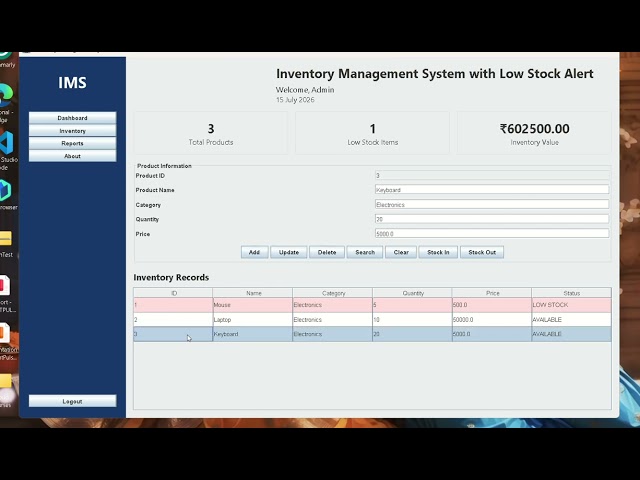Open the Dashboard section in sidebar
The height and width of the screenshot is (480, 640).
click(72, 118)
